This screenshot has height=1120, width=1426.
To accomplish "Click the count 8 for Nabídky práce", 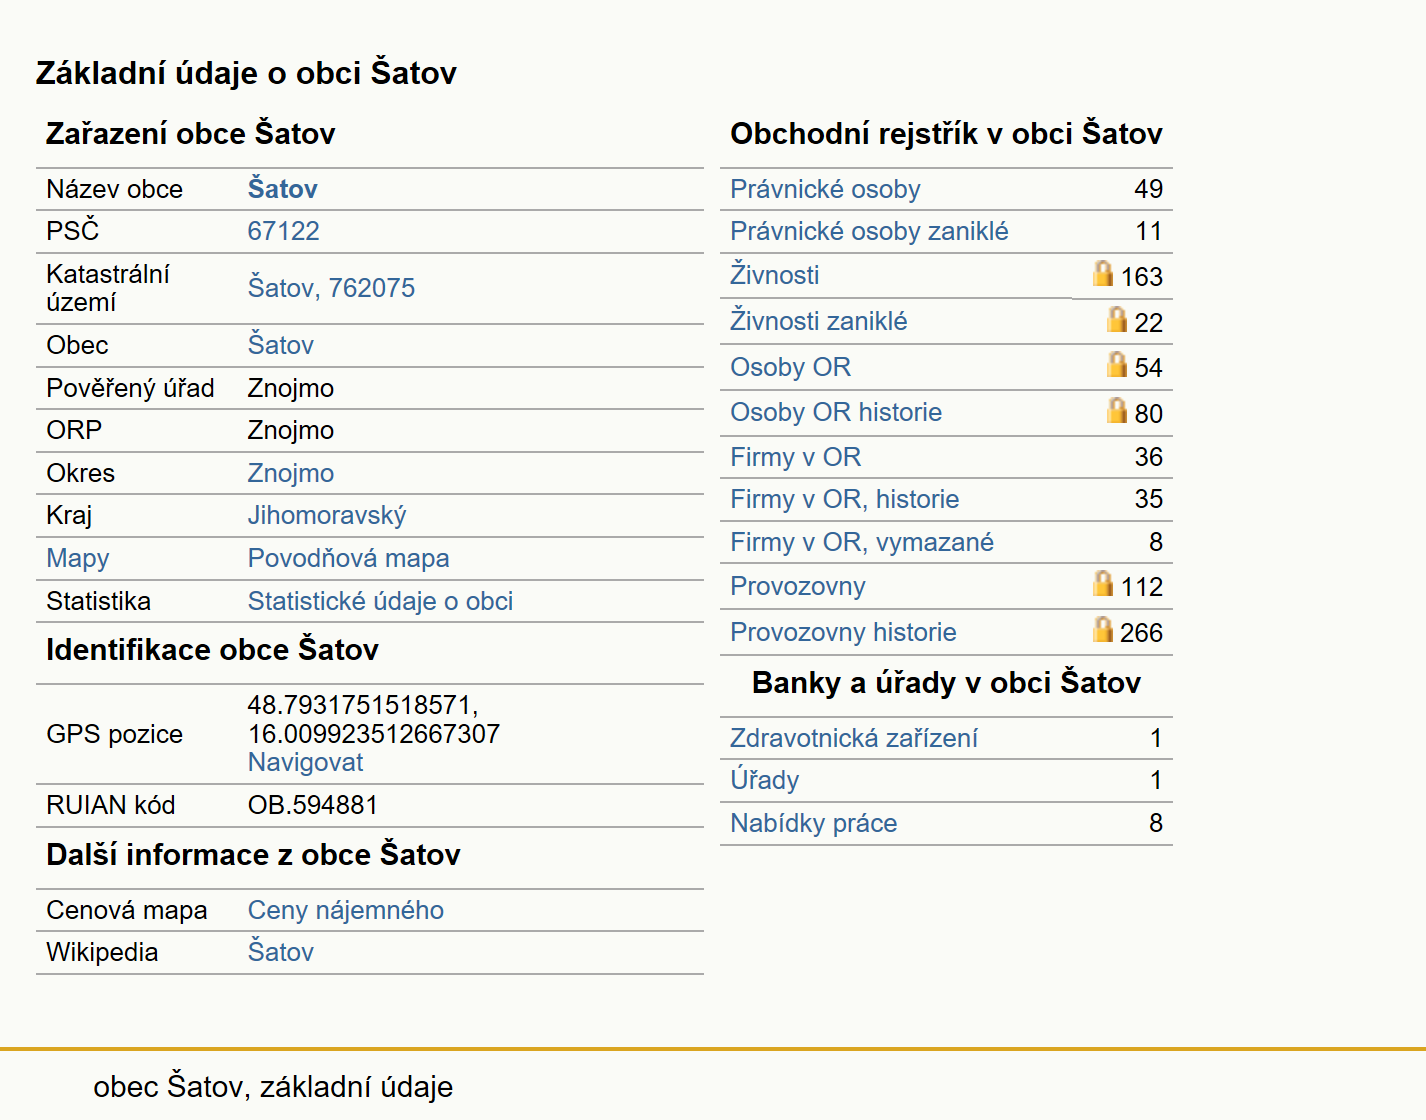I will (1155, 823).
